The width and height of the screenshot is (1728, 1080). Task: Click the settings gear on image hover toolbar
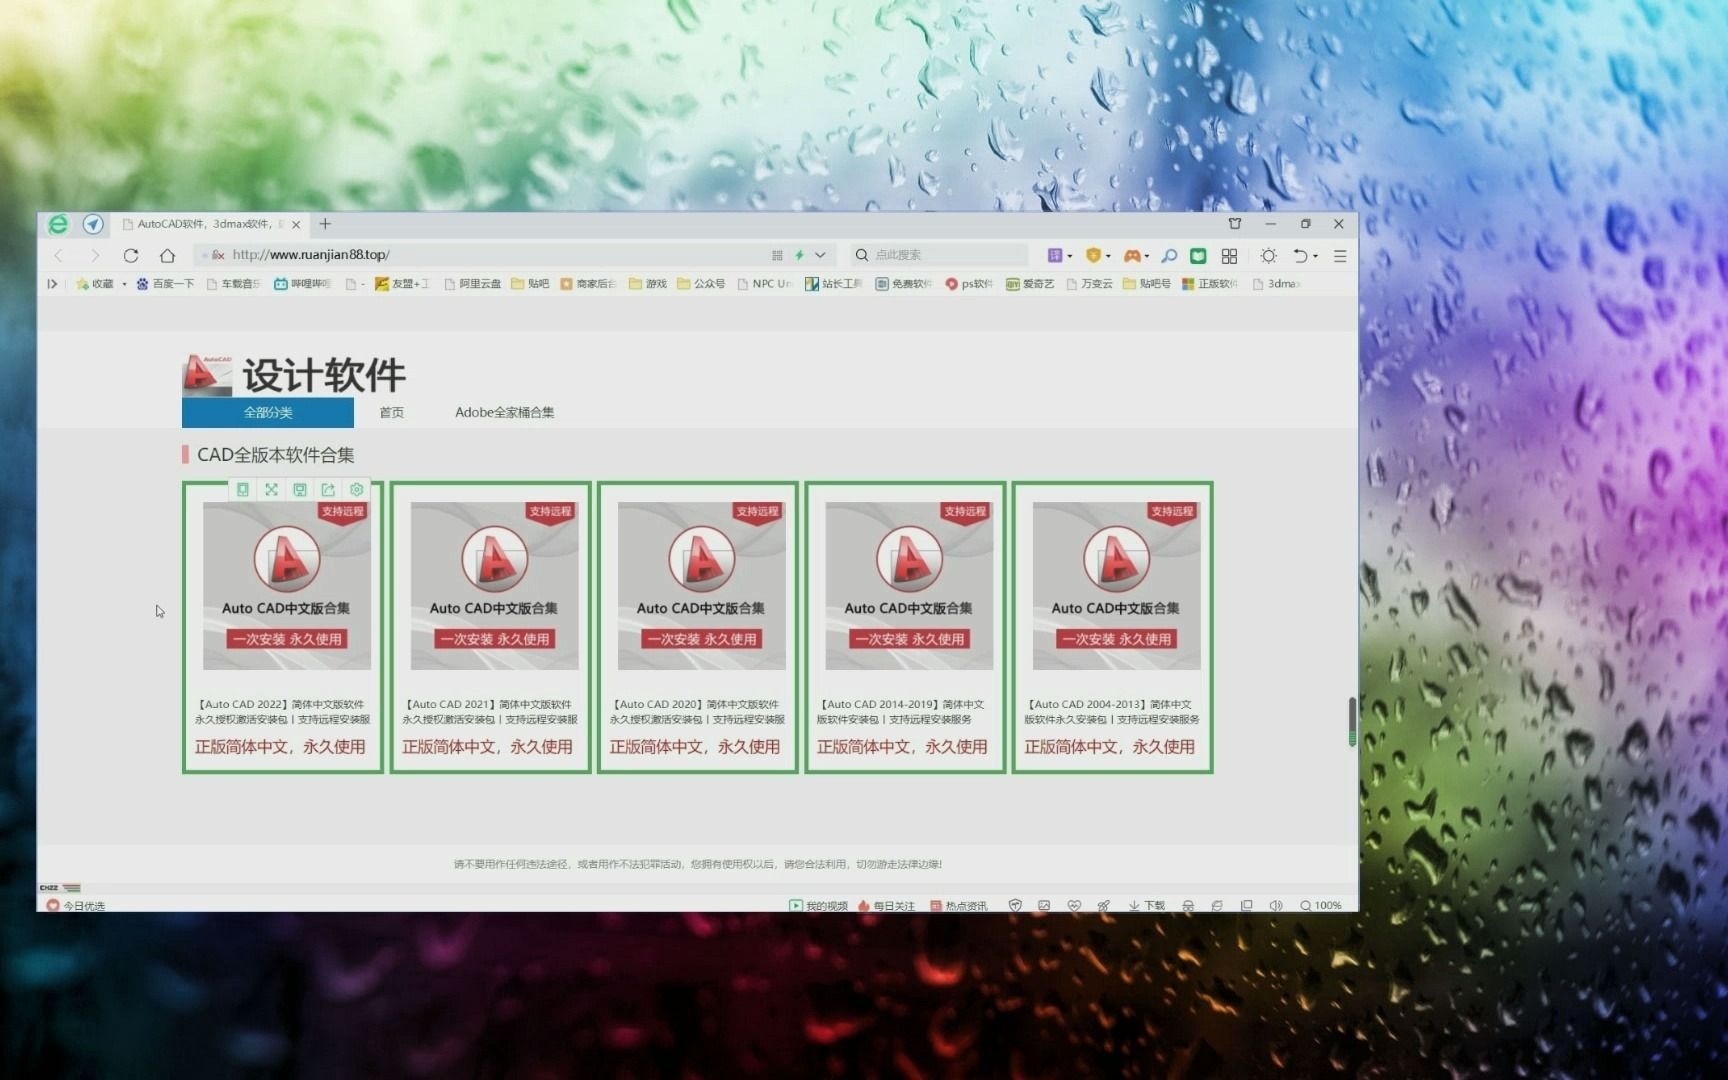[357, 490]
